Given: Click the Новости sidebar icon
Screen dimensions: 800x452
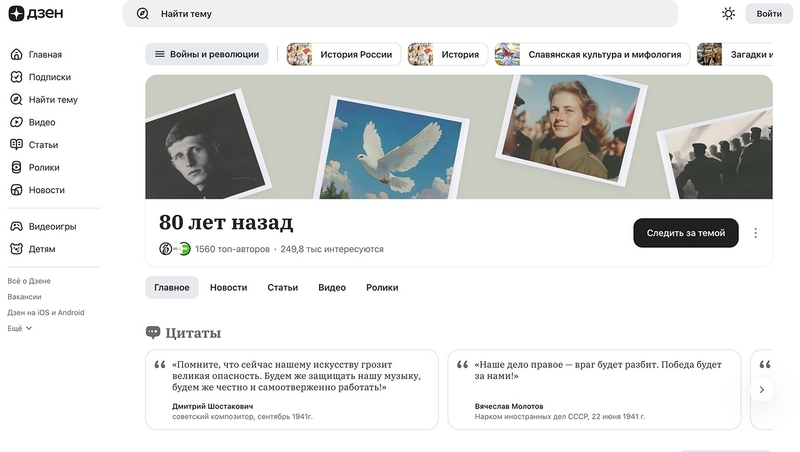Looking at the screenshot, I should pos(17,190).
